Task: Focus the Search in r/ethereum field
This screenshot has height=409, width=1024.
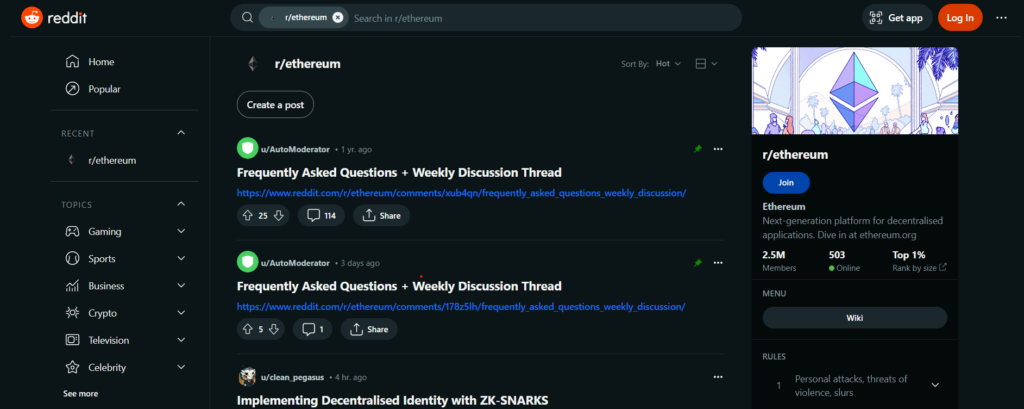Action: pyautogui.click(x=542, y=18)
